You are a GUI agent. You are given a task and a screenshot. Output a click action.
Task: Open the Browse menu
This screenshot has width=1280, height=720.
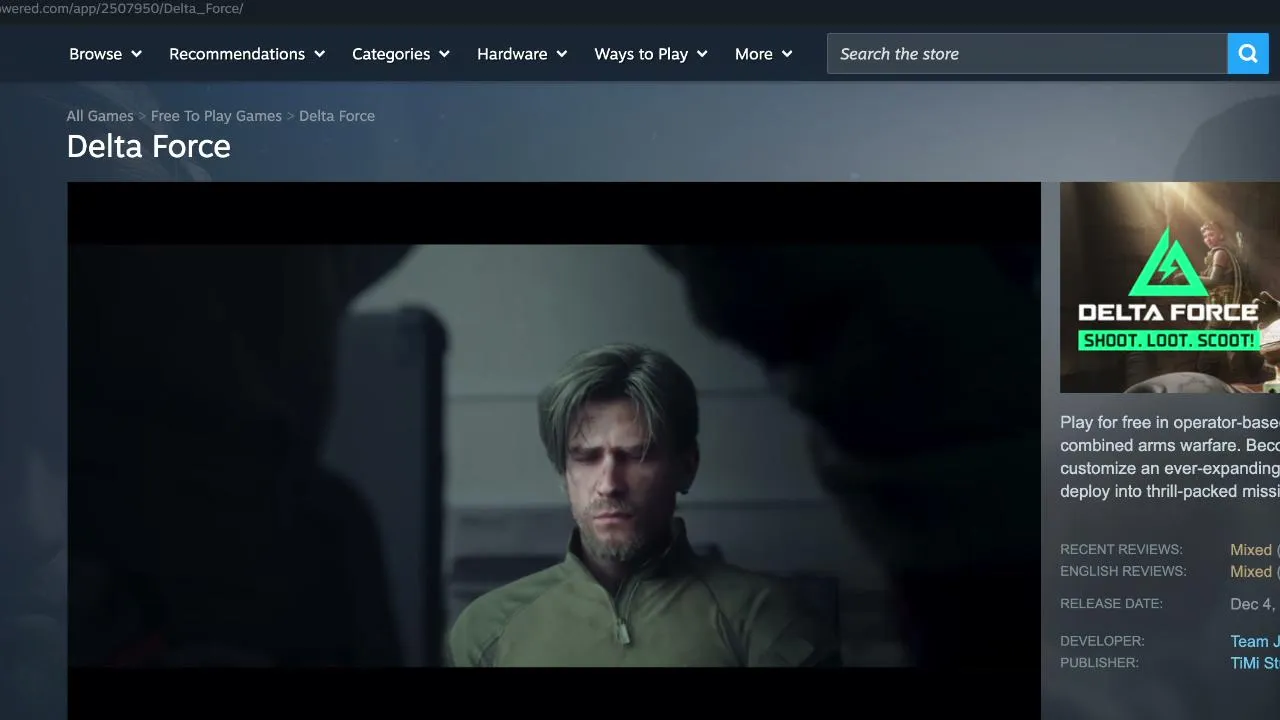pyautogui.click(x=105, y=54)
